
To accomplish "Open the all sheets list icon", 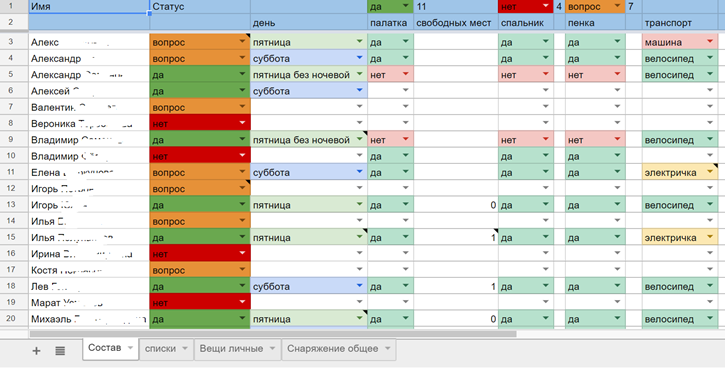I will tap(60, 351).
